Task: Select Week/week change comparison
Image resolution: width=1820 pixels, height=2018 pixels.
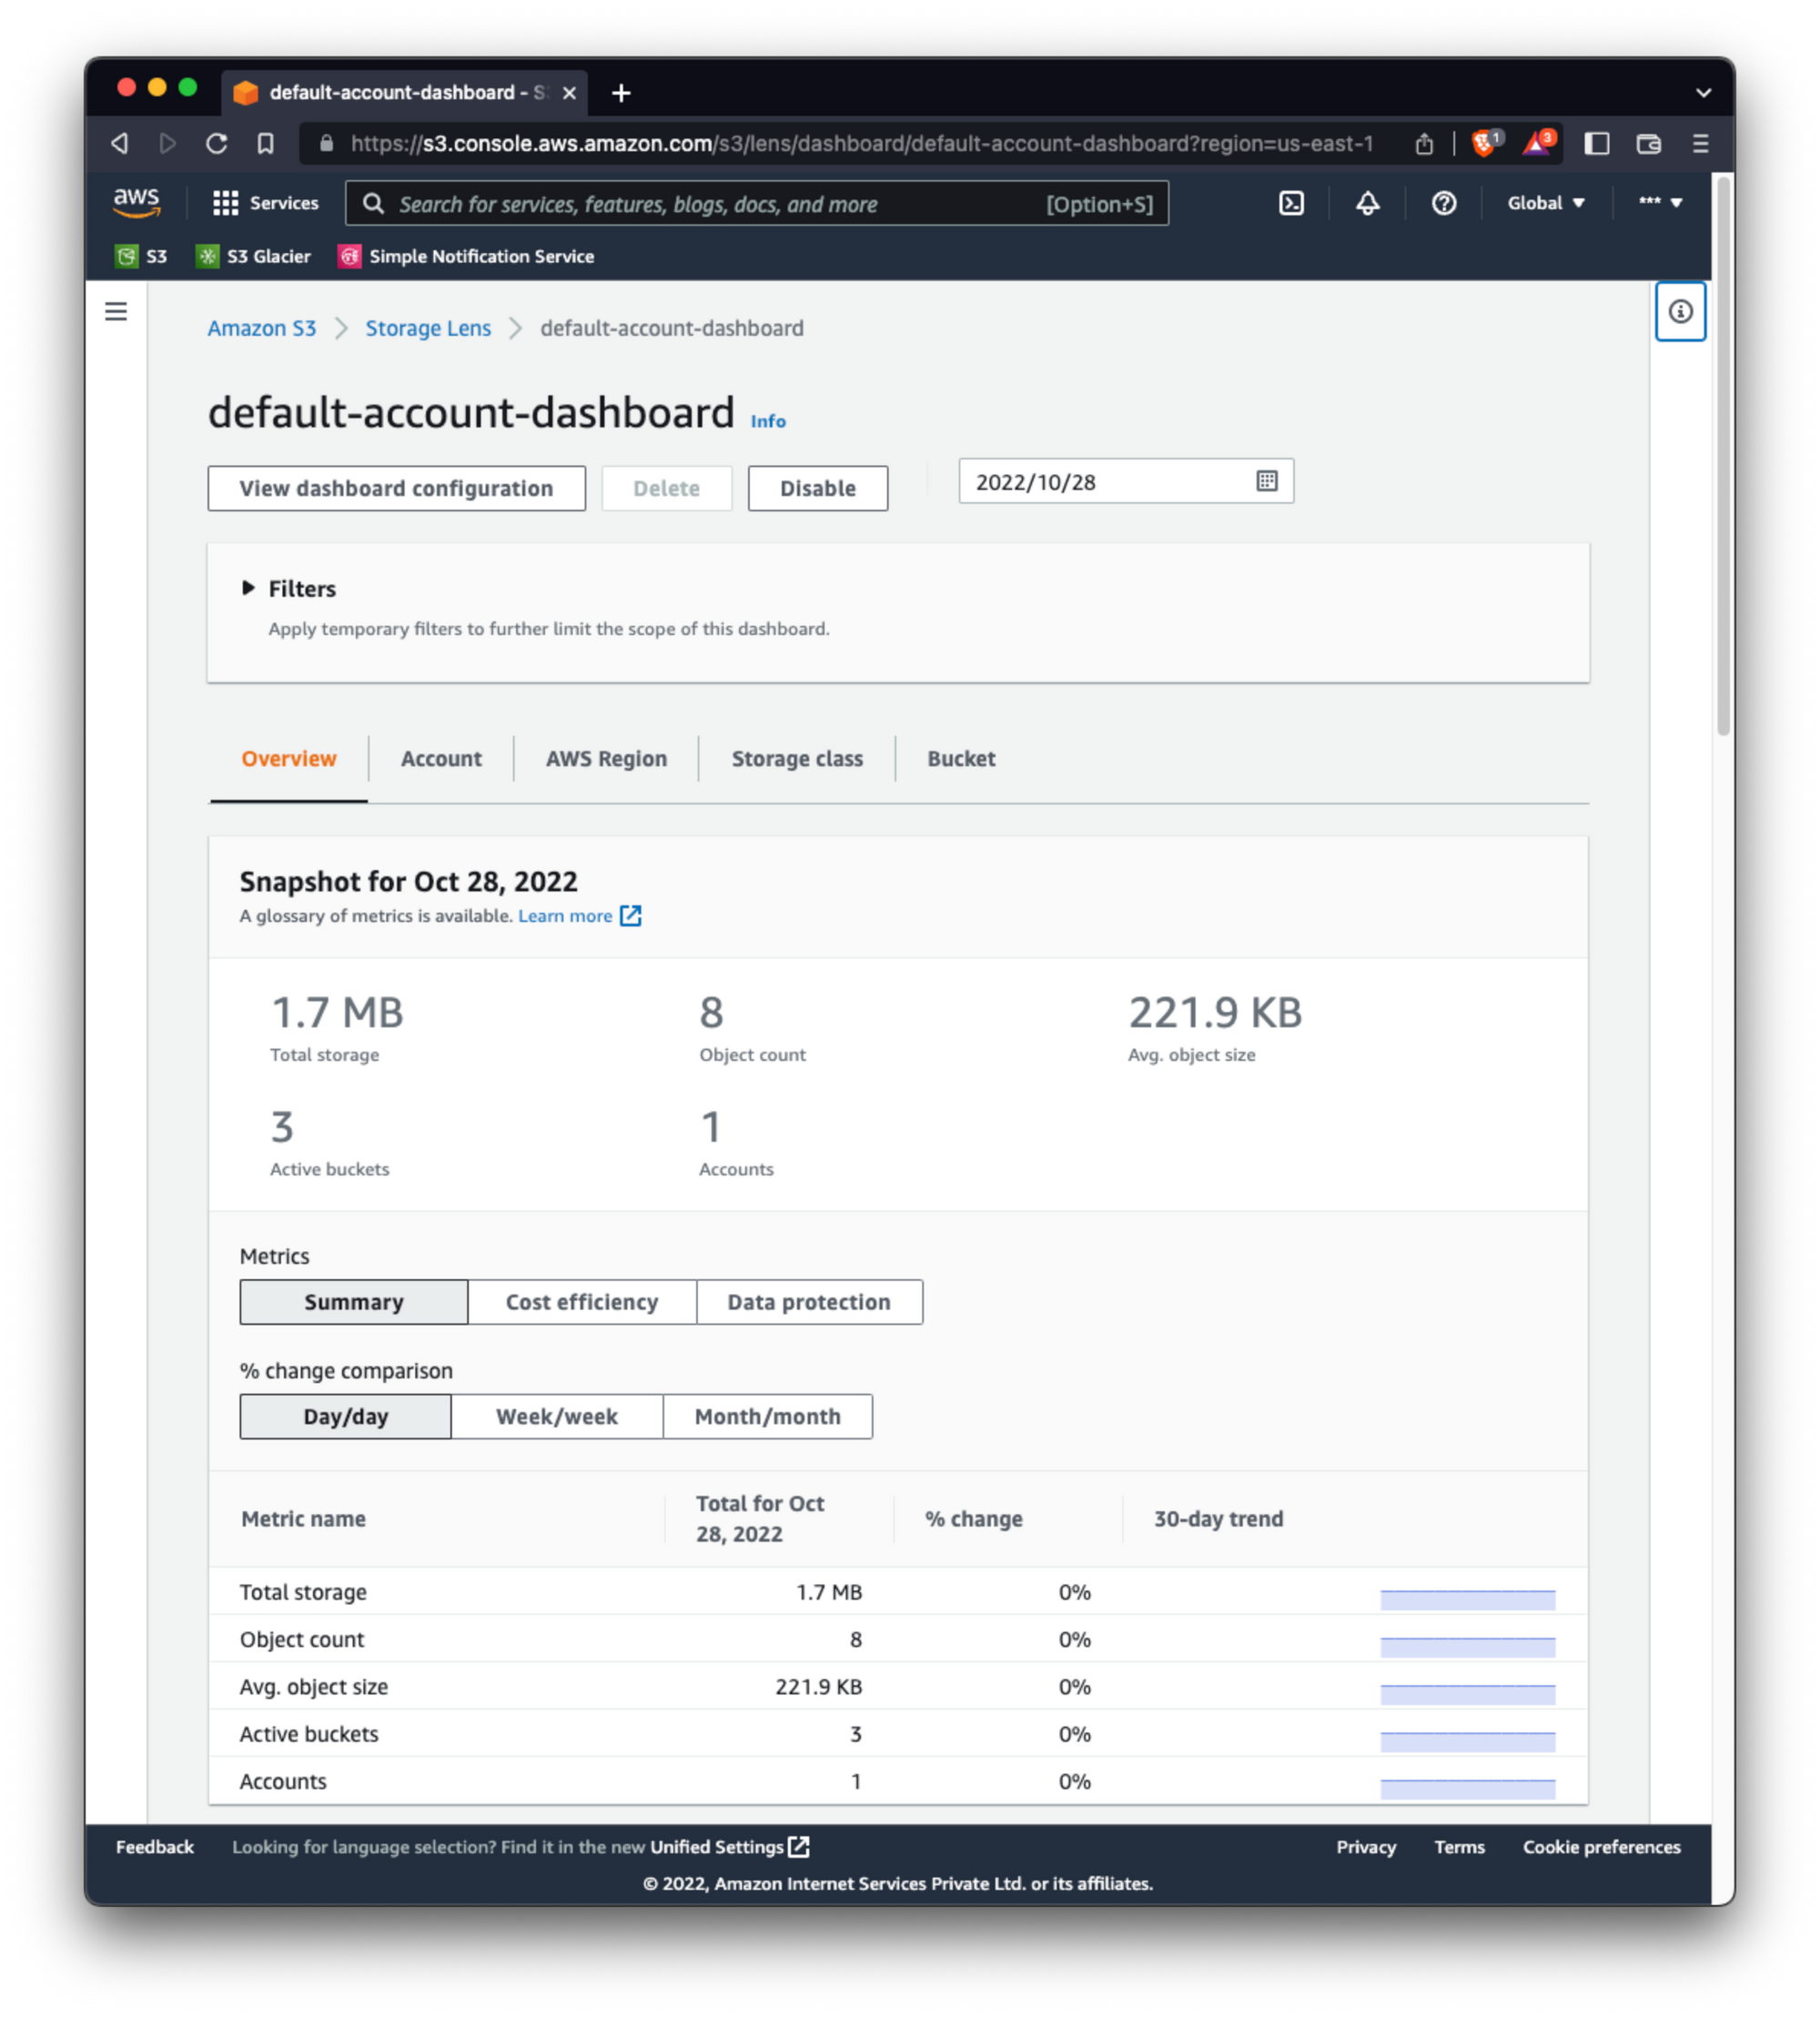Action: point(557,1415)
